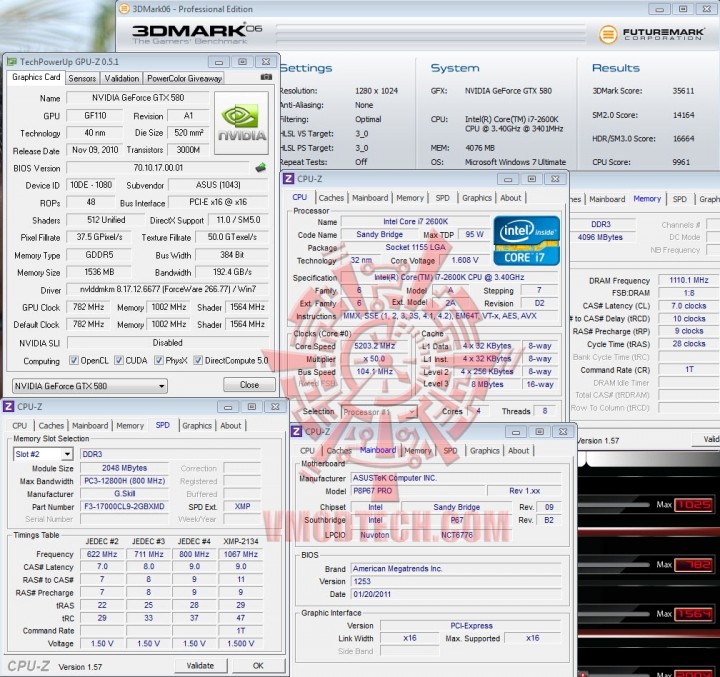The width and height of the screenshot is (720, 677).
Task: Select GPU-Z Graphics Card tab
Action: [x=36, y=77]
